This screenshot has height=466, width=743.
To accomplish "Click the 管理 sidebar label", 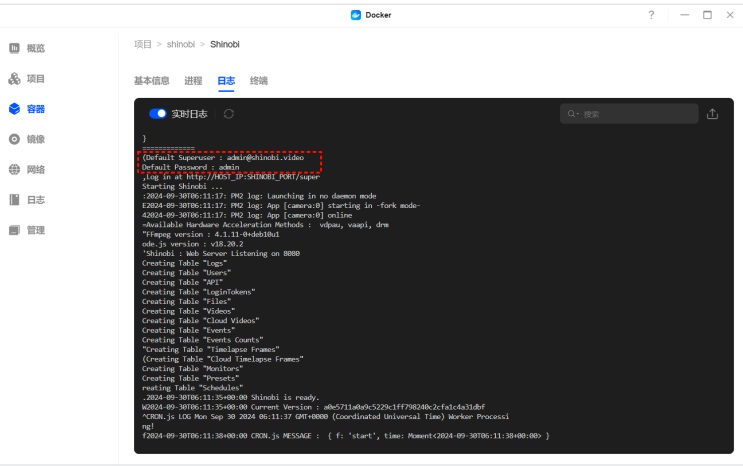I will pyautogui.click(x=36, y=230).
